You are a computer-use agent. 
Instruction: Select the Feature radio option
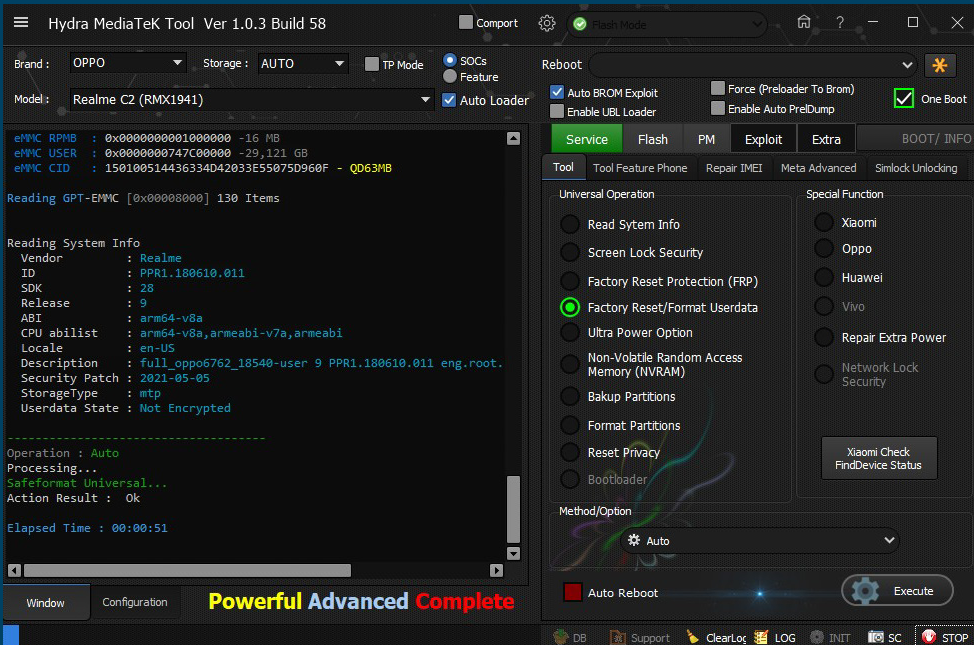(450, 76)
